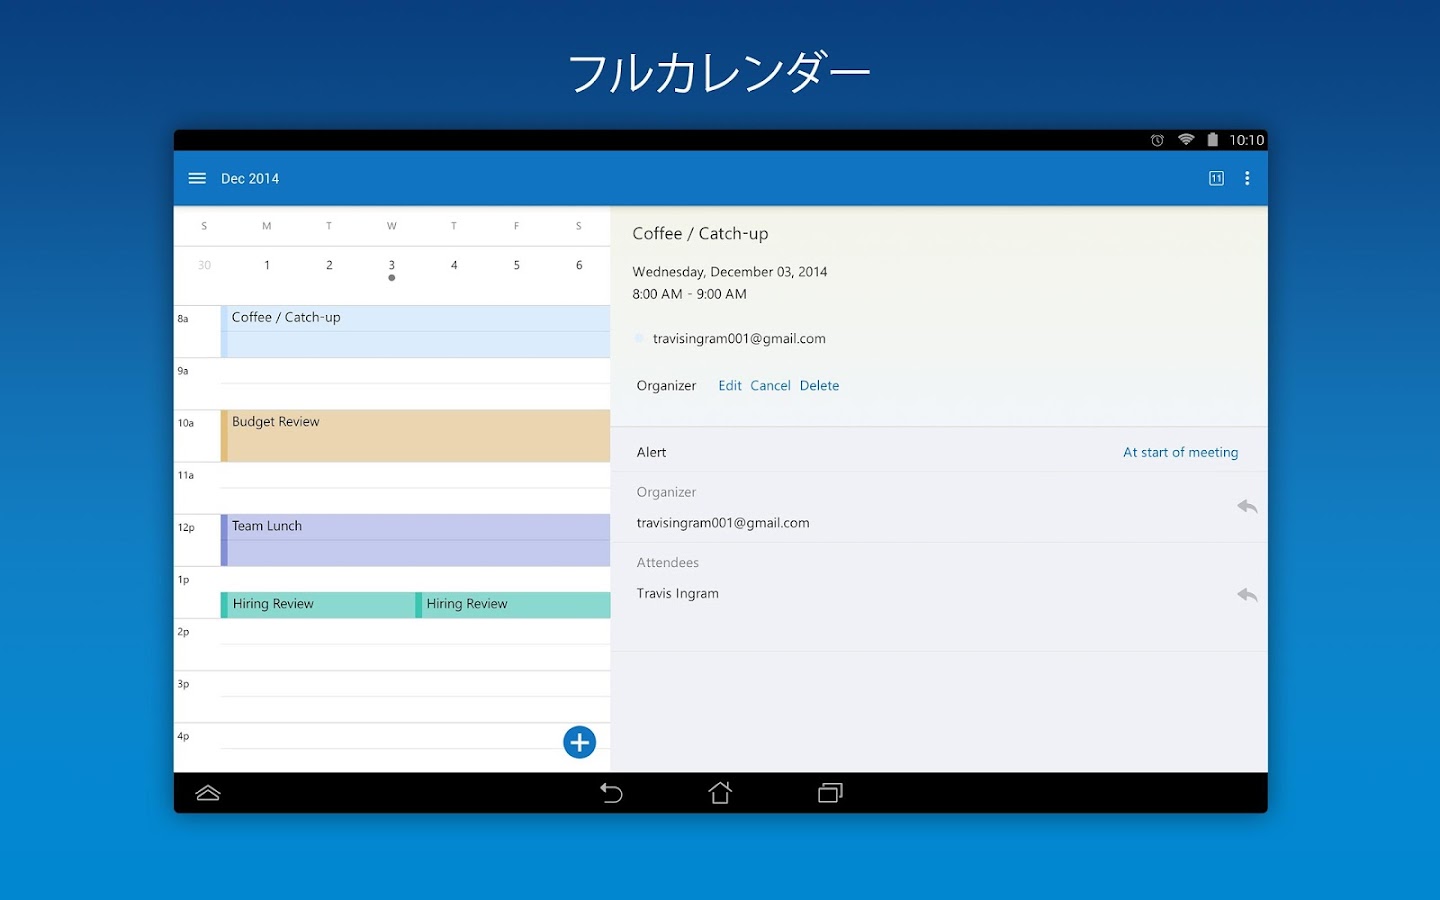Viewport: 1440px width, 900px height.
Task: Select December 3 in the week row
Action: pos(391,264)
